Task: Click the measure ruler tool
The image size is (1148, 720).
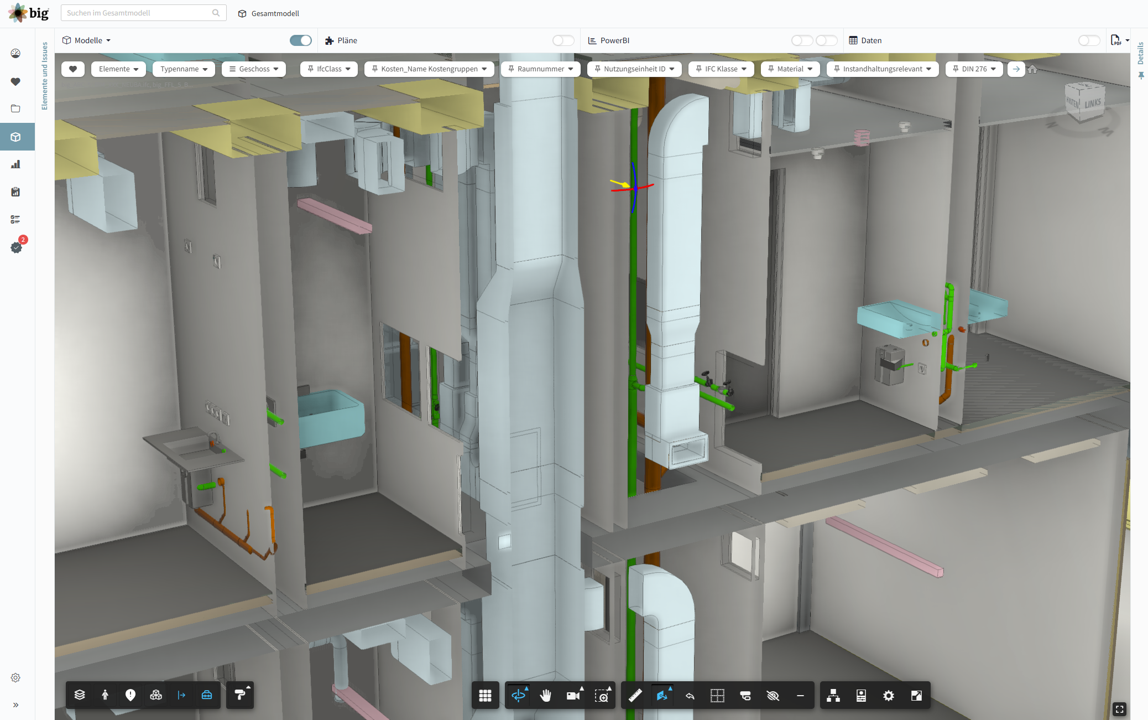Action: [635, 695]
